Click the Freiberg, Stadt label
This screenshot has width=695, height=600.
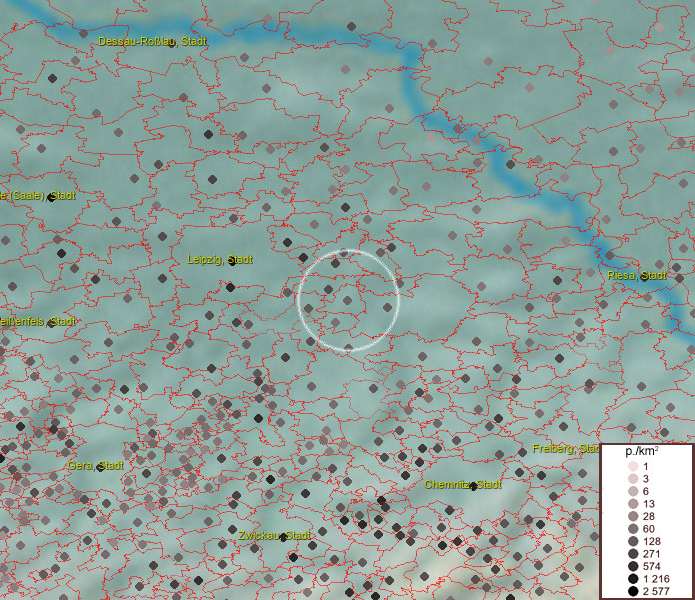pyautogui.click(x=566, y=448)
